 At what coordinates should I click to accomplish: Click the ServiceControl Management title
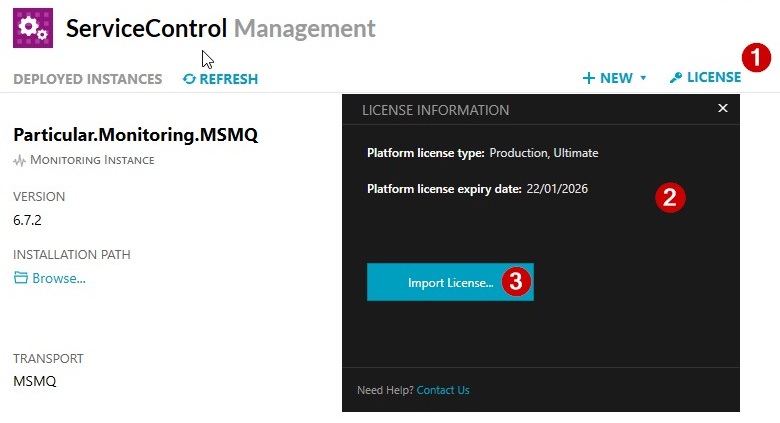[220, 28]
